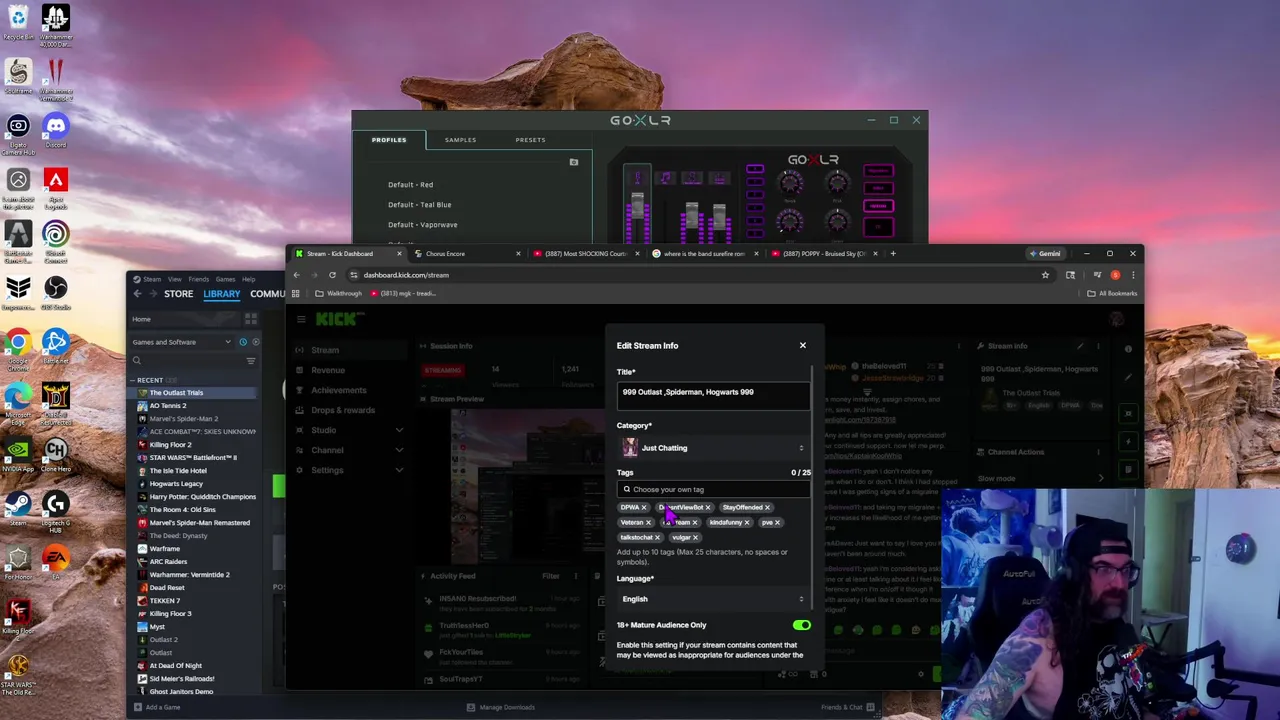Open the Steam Friends menu

(x=199, y=279)
